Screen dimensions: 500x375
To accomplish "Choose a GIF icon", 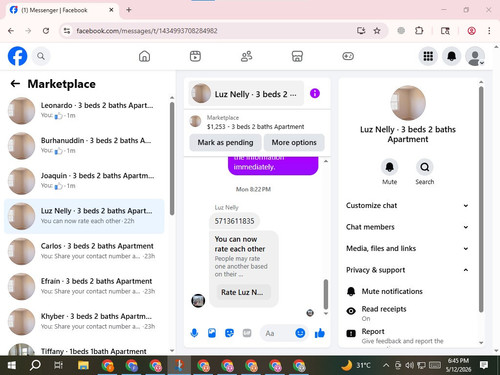I will point(247,333).
